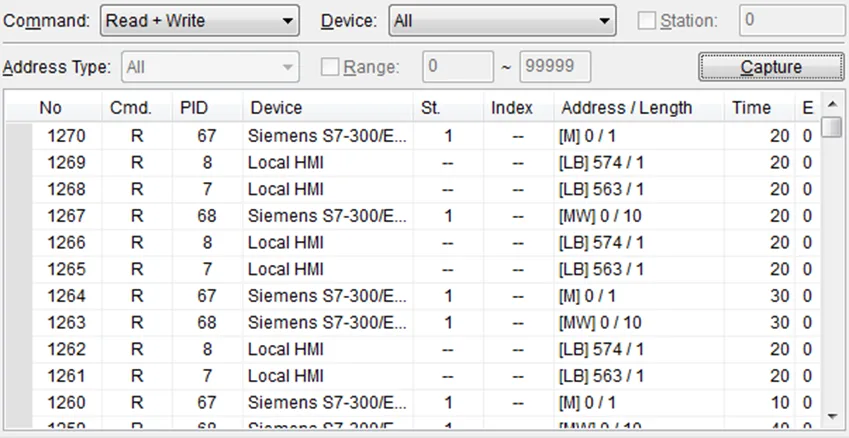Click the scroll down arrow of the table
This screenshot has height=438, width=849.
click(831, 416)
